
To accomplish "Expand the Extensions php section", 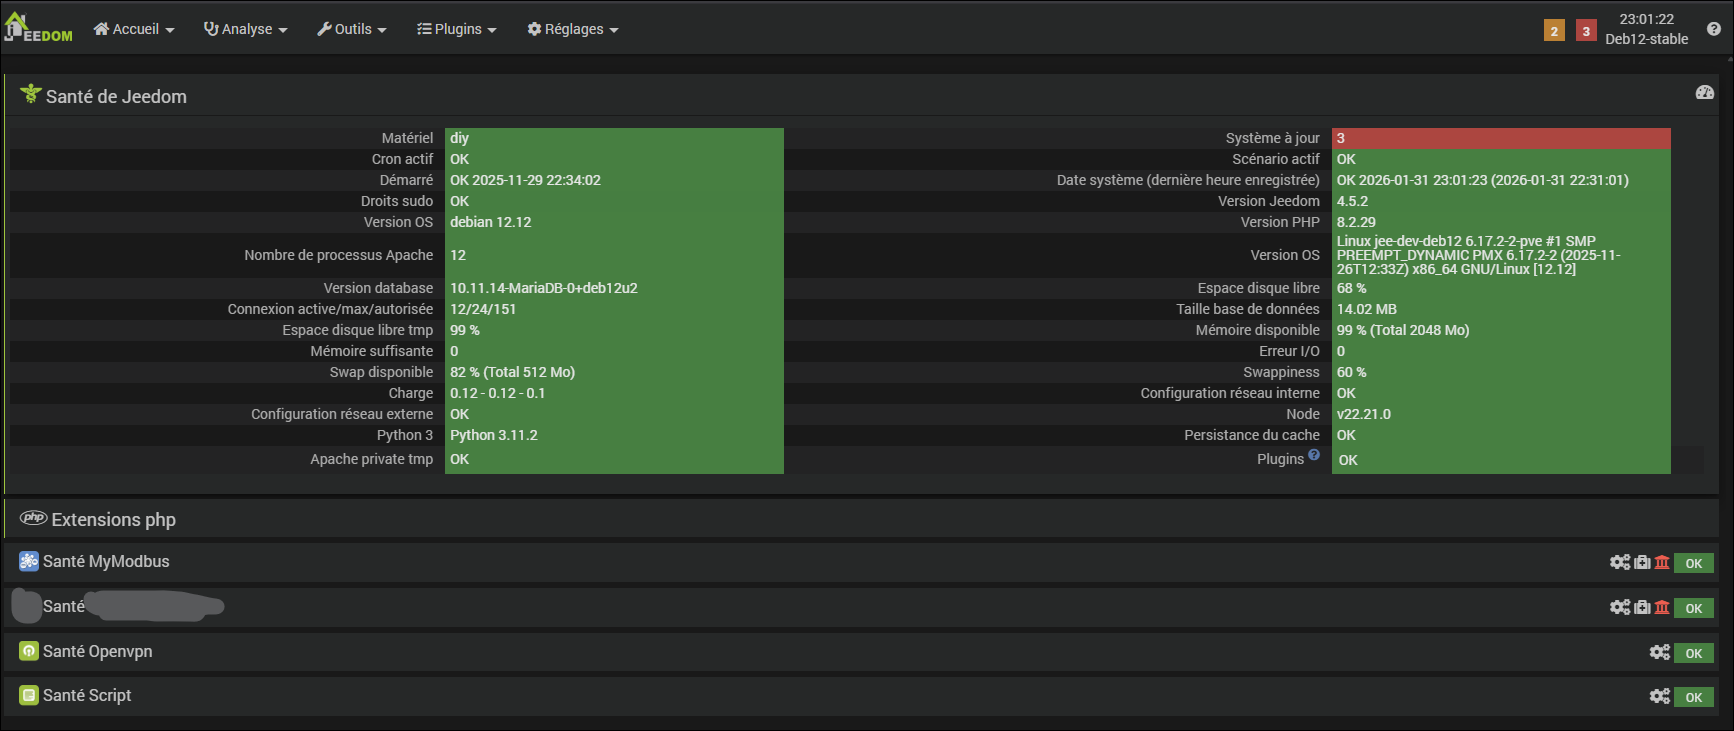I will [113, 519].
